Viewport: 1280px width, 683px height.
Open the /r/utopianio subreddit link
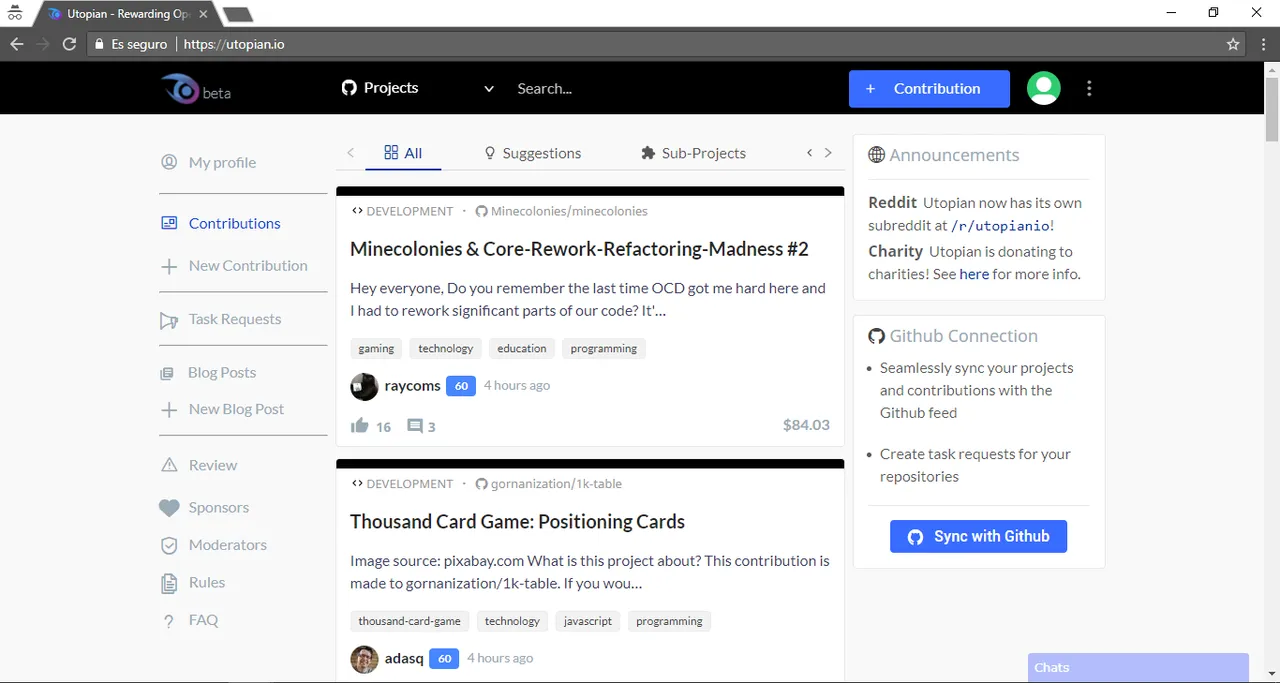click(1000, 226)
